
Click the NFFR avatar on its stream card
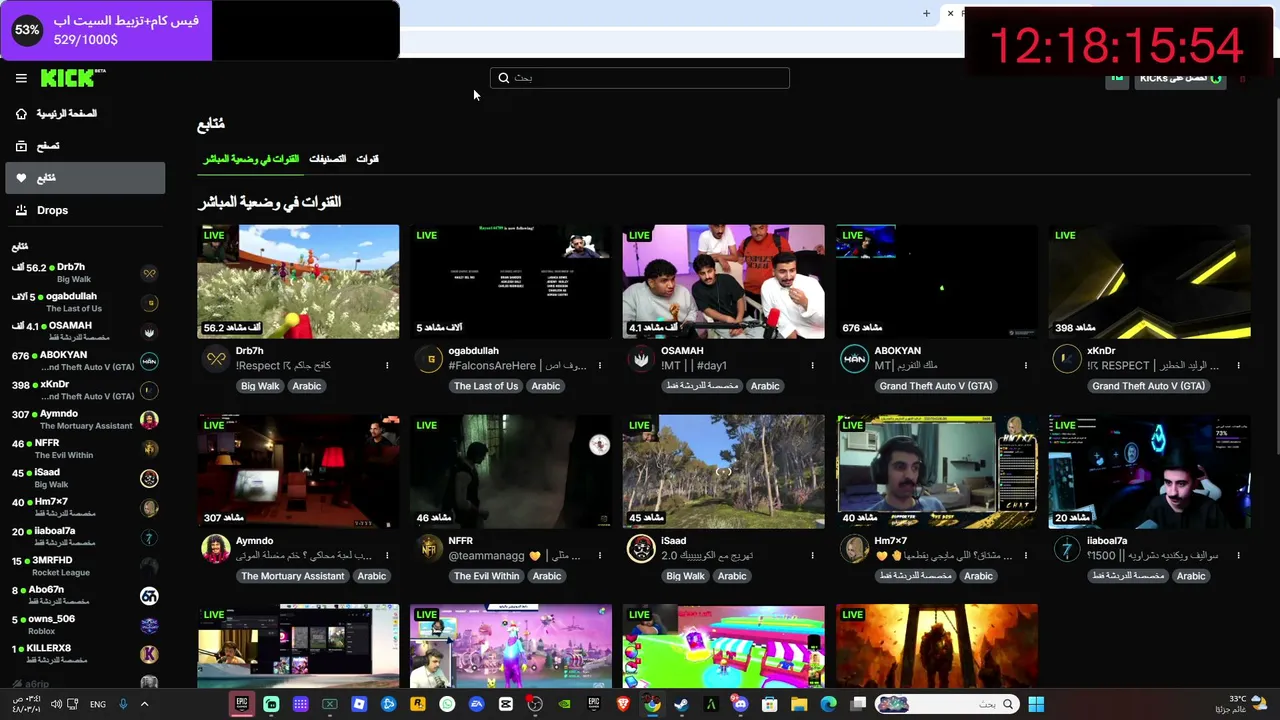coord(429,549)
